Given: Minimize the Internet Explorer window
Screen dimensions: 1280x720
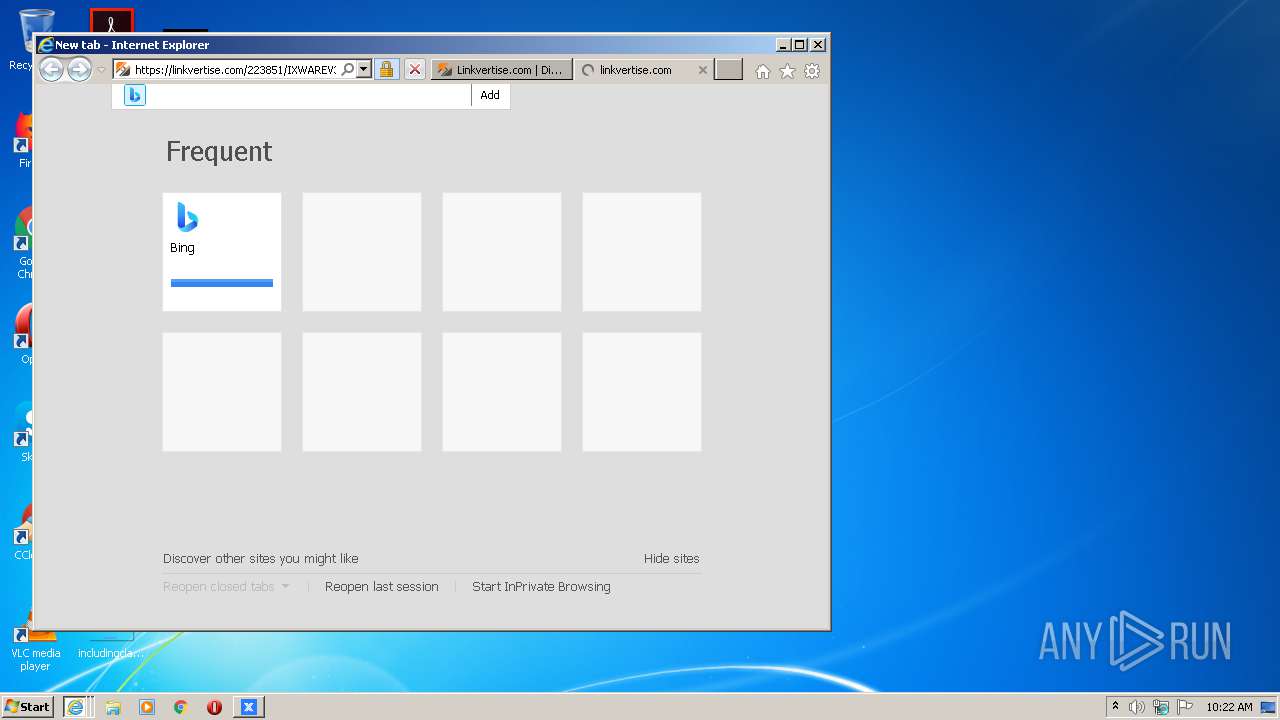Looking at the screenshot, I should 783,45.
